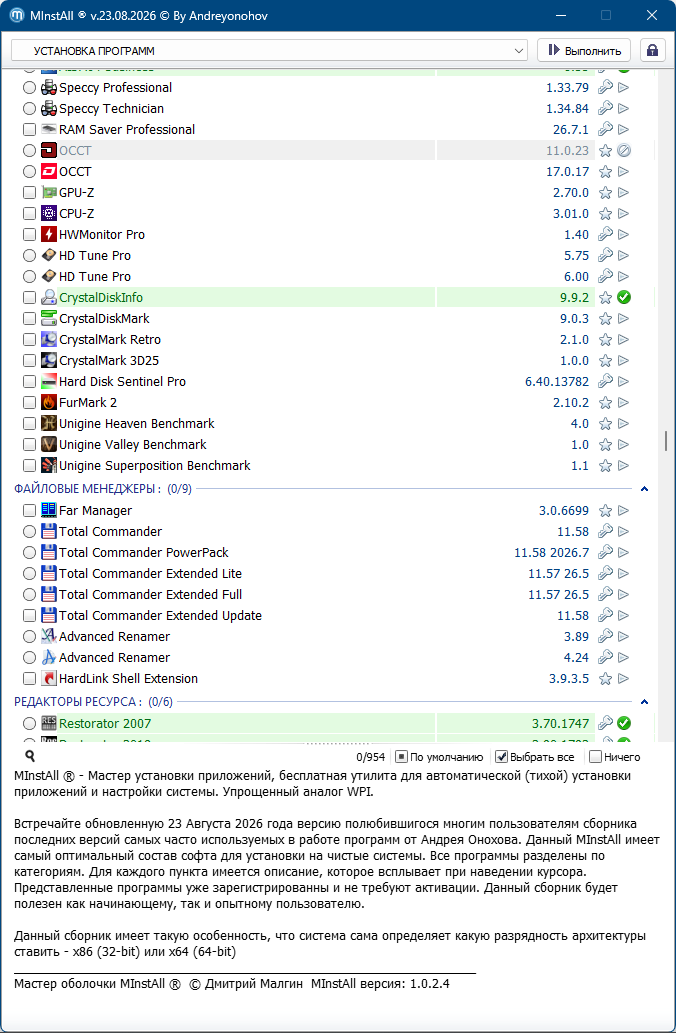Open the 'УСТАНОВКА ПРОГРАММ' dropdown

tap(269, 51)
